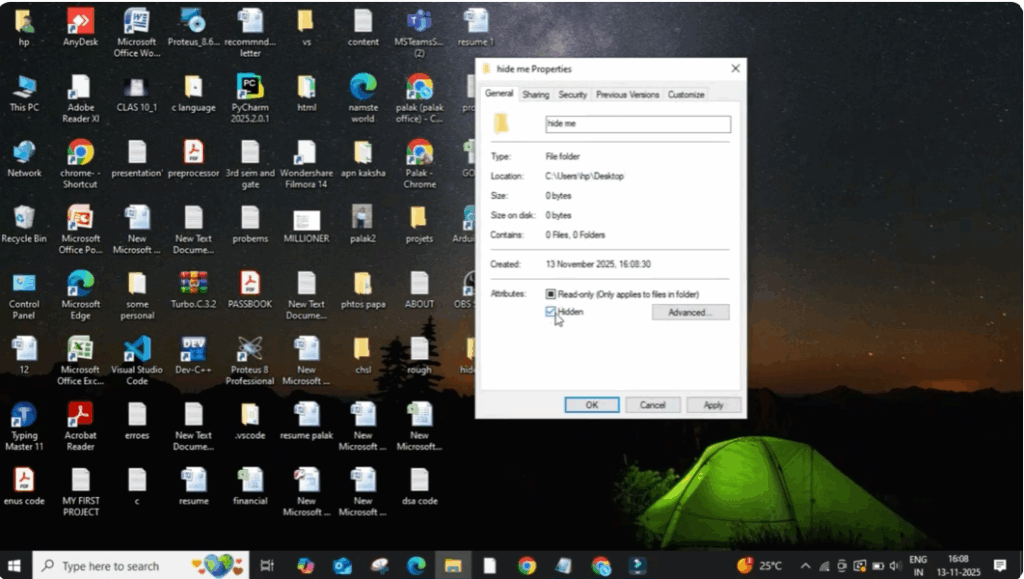Click the Chrome icon in the taskbar
The image size is (1024, 579).
(x=527, y=566)
